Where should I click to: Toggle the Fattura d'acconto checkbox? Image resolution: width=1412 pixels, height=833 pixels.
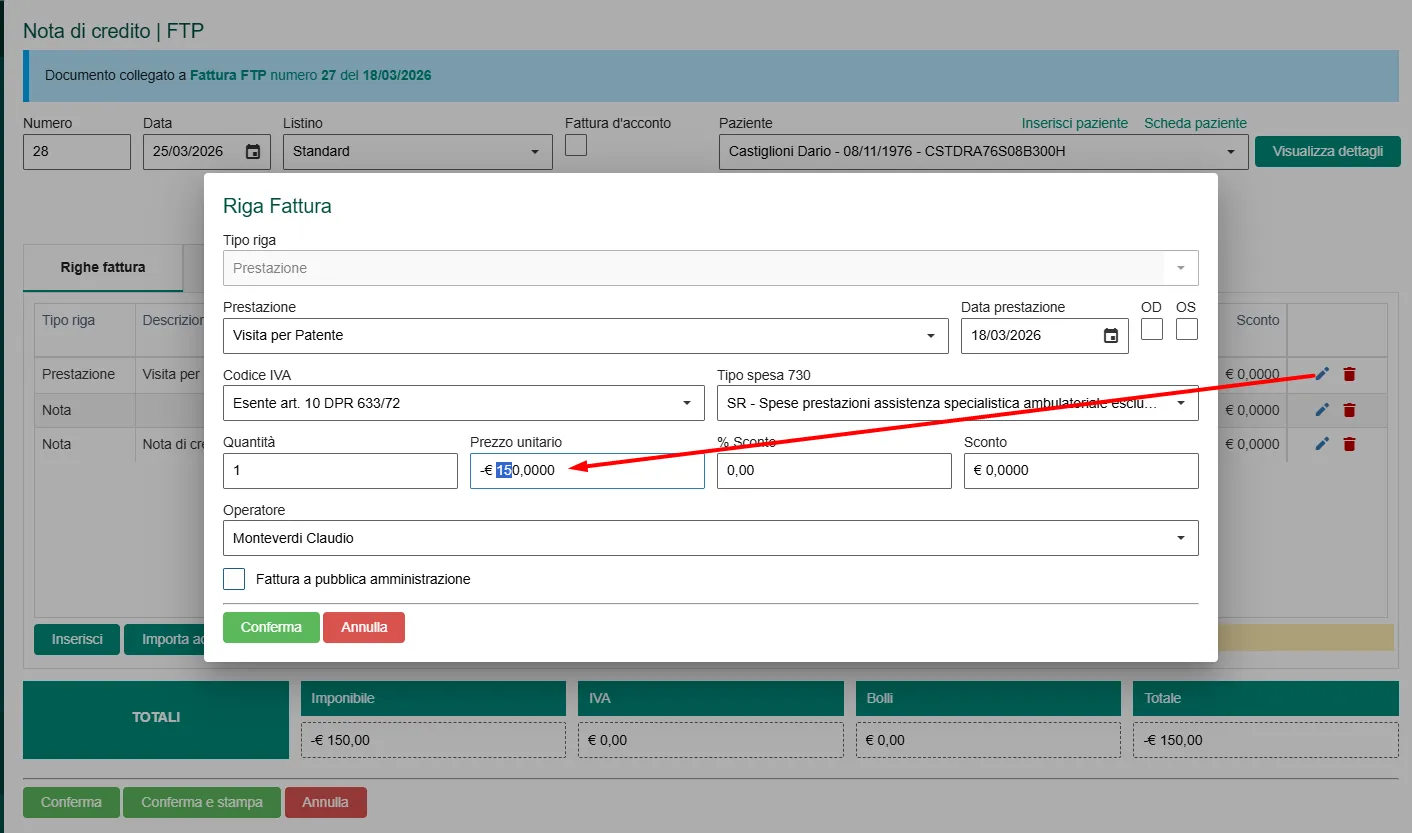click(576, 145)
